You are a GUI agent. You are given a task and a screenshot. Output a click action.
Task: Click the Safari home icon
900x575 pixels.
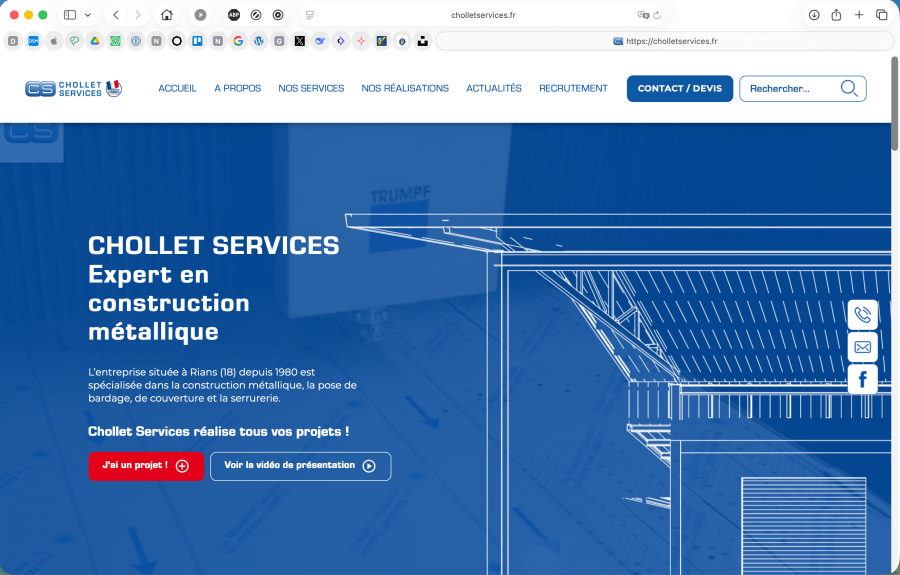167,15
